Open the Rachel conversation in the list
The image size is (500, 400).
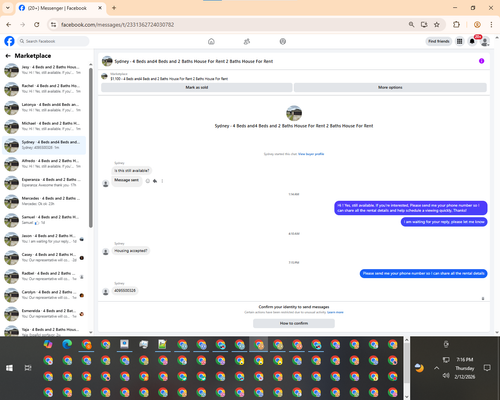coord(44,89)
